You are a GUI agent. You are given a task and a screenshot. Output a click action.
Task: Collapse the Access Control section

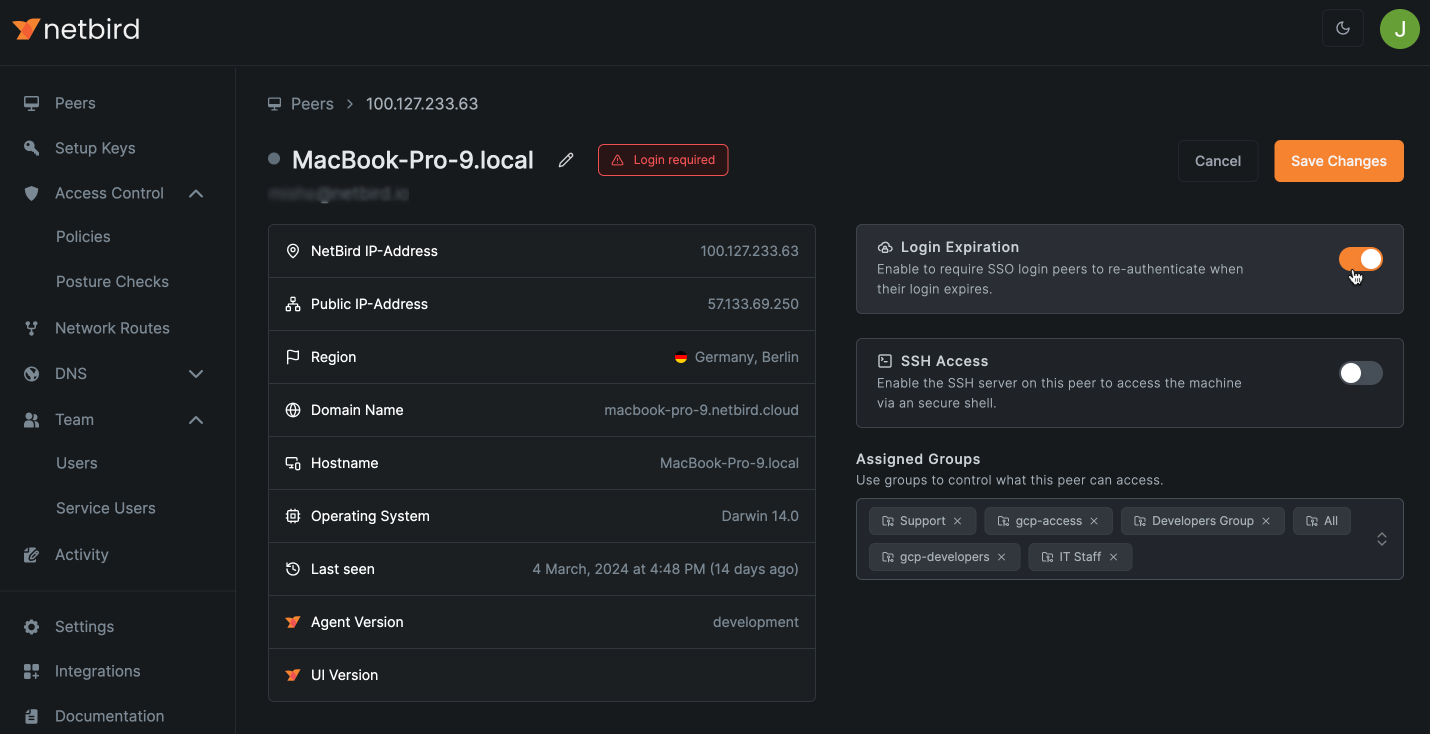click(x=196, y=193)
